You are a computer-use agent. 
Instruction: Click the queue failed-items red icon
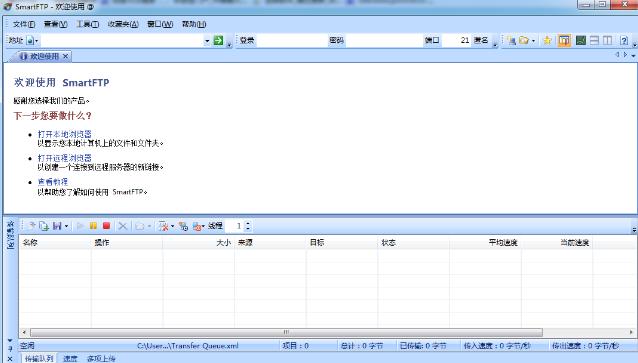pyautogui.click(x=197, y=226)
